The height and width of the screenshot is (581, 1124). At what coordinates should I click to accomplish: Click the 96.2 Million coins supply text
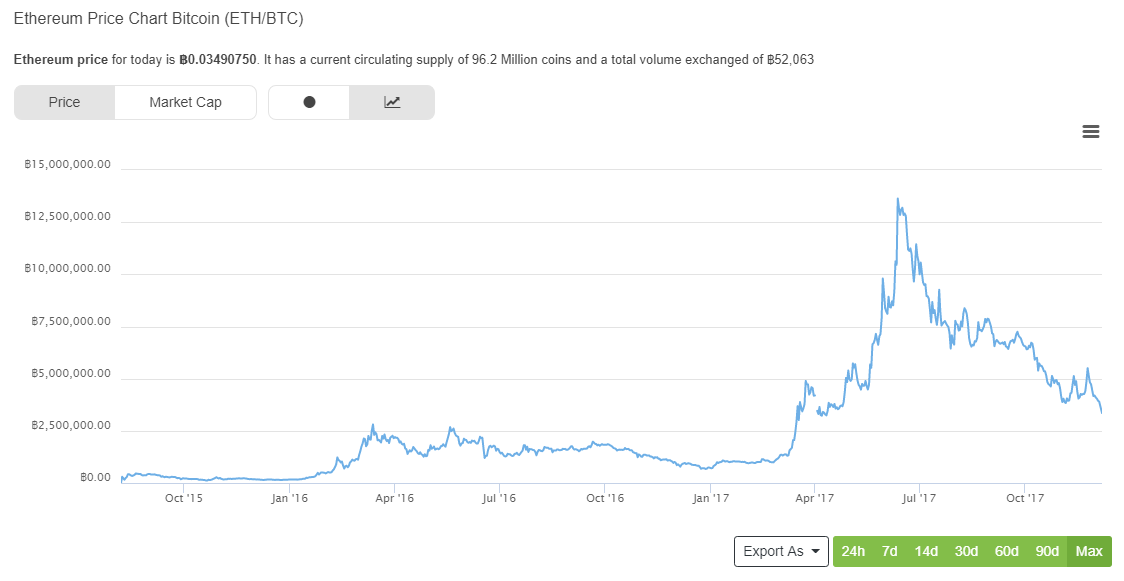[x=521, y=59]
